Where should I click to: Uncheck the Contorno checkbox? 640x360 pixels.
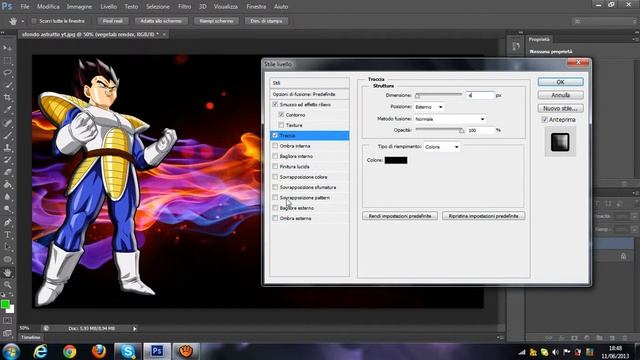pyautogui.click(x=281, y=115)
